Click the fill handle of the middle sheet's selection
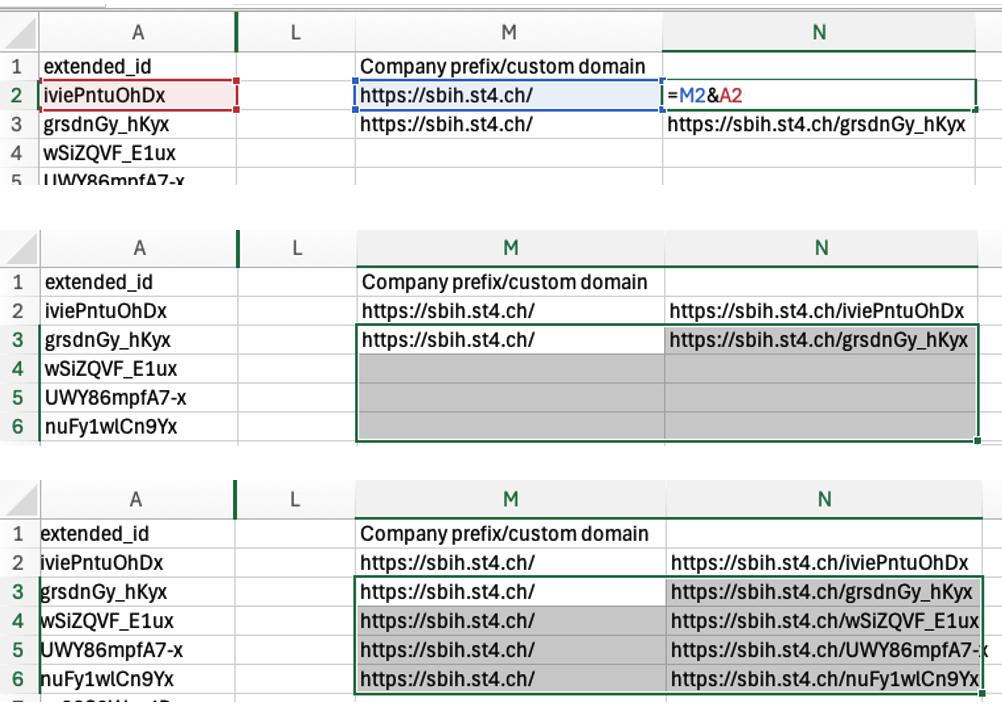Screen dimensions: 1002x713 (x=977, y=440)
